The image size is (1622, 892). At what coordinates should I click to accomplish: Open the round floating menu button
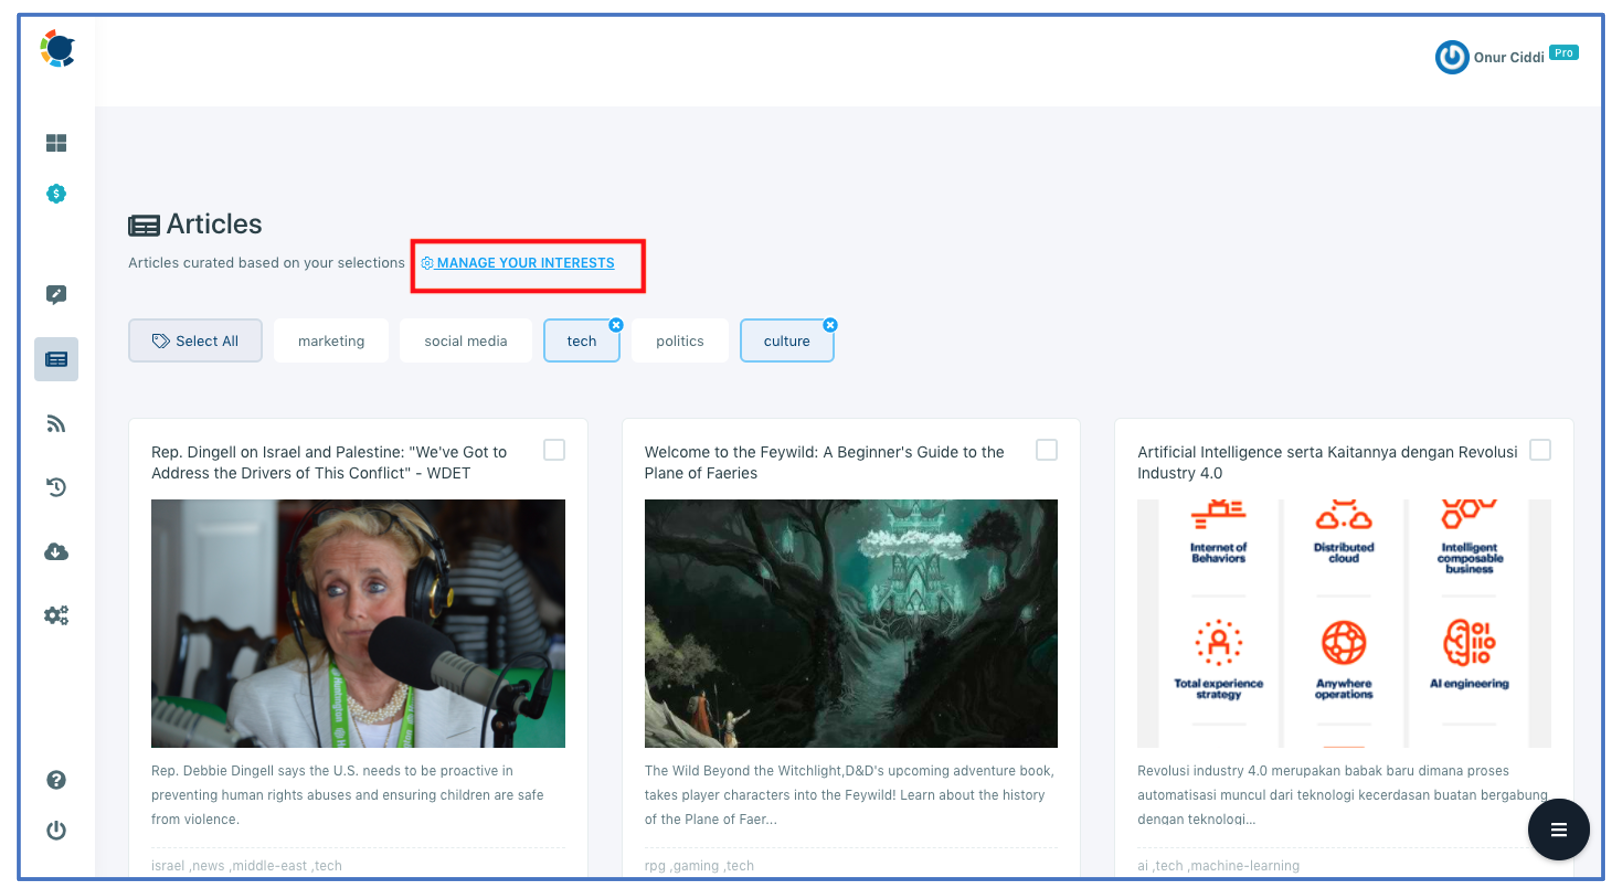(1558, 829)
